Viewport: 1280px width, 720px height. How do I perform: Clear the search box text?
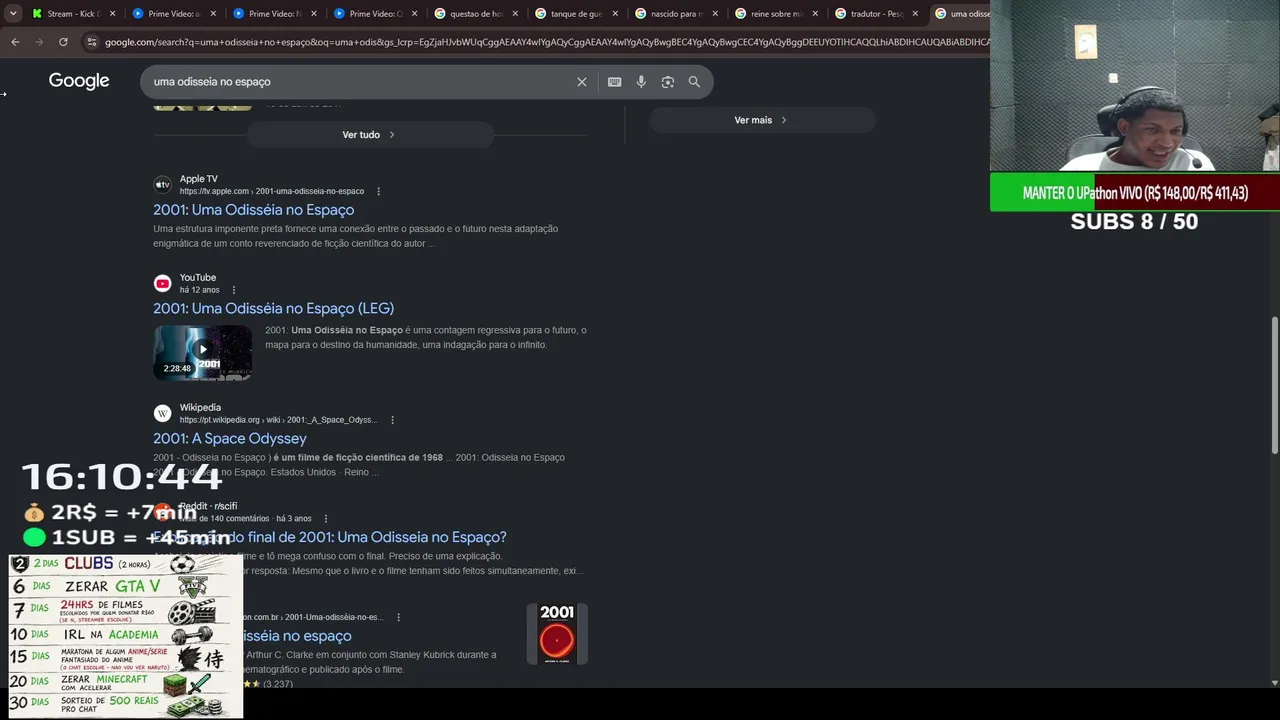click(582, 82)
